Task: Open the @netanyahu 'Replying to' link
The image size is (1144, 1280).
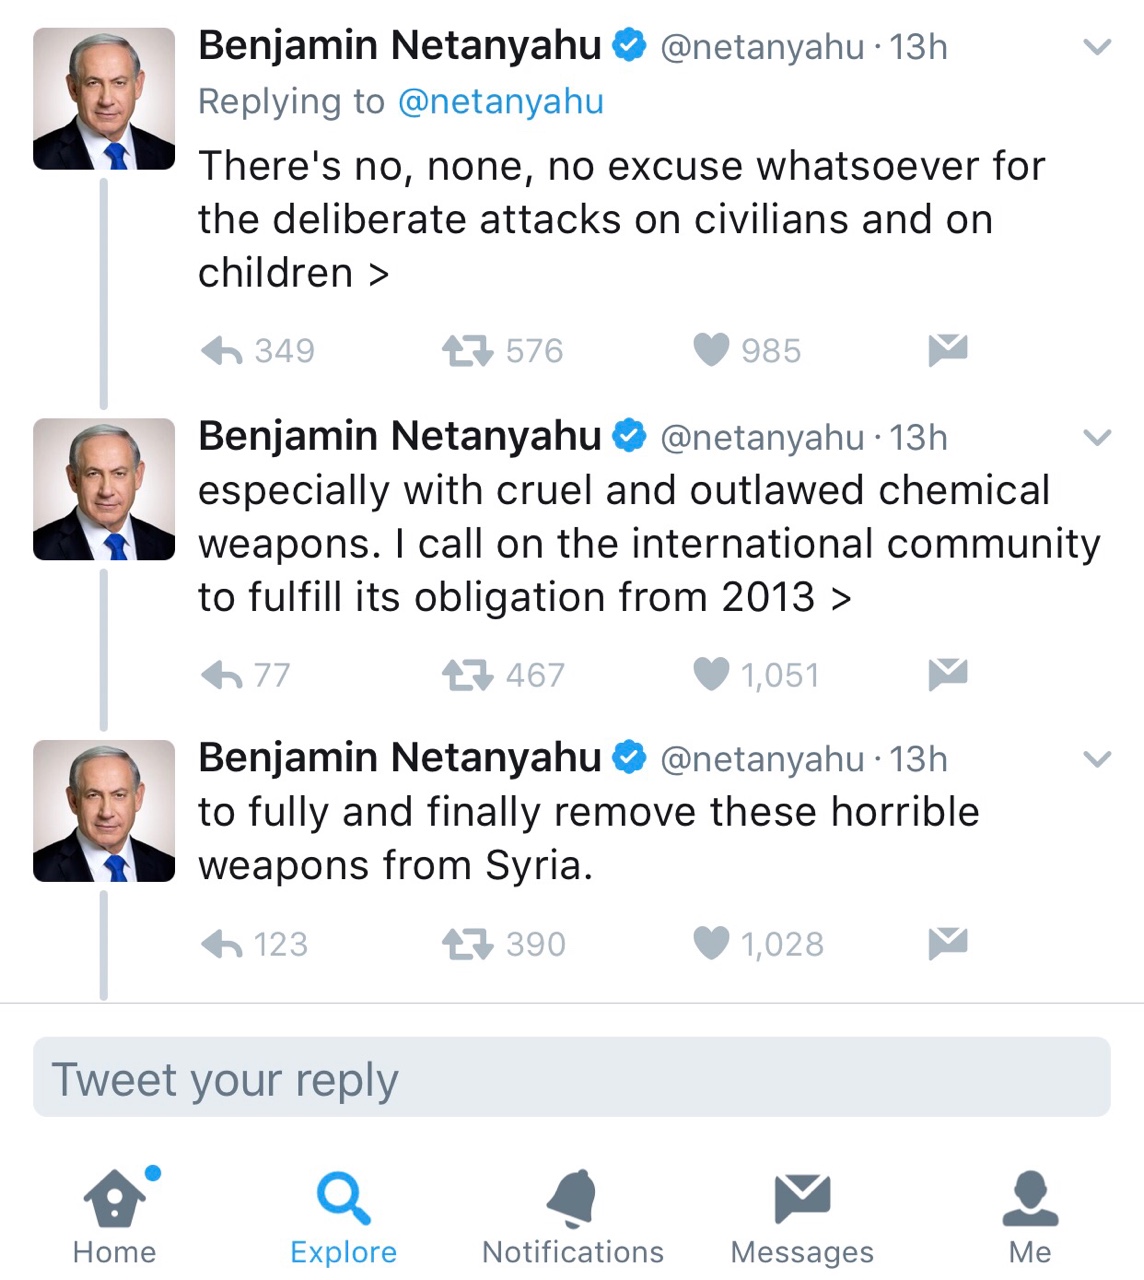Action: tap(501, 102)
